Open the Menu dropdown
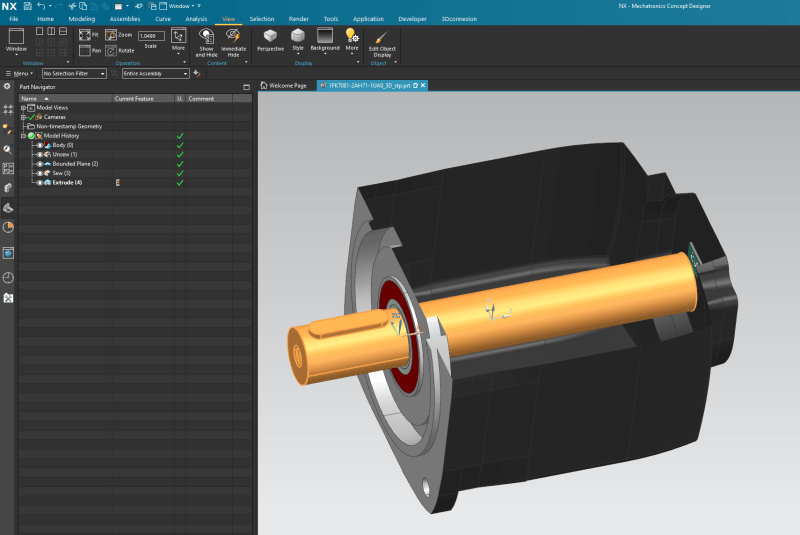The height and width of the screenshot is (535, 800). [19, 73]
